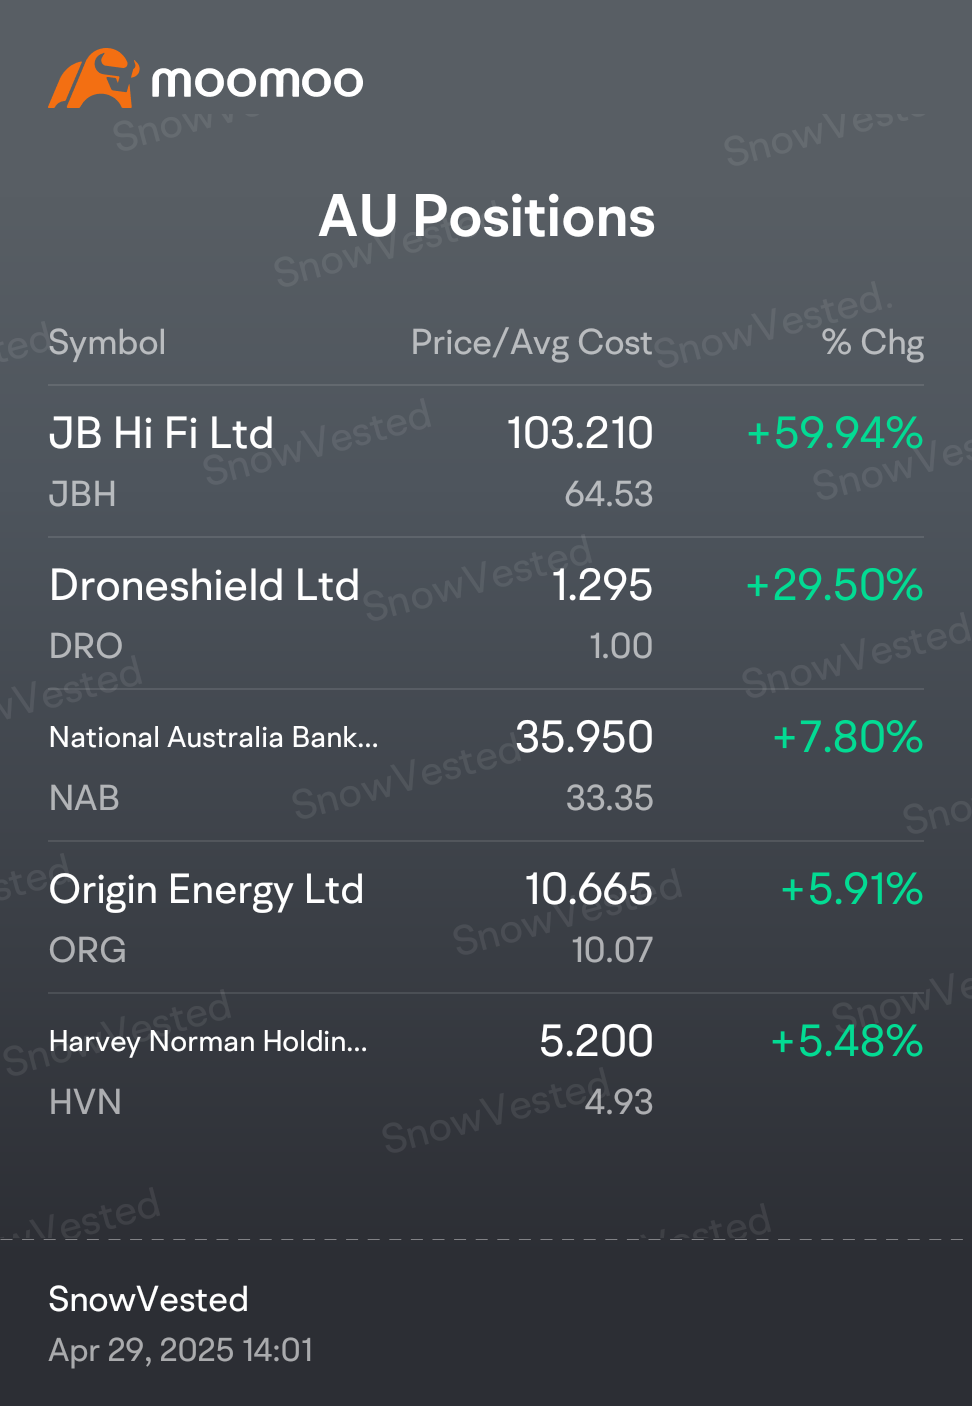Select the Symbol column header

click(x=107, y=343)
